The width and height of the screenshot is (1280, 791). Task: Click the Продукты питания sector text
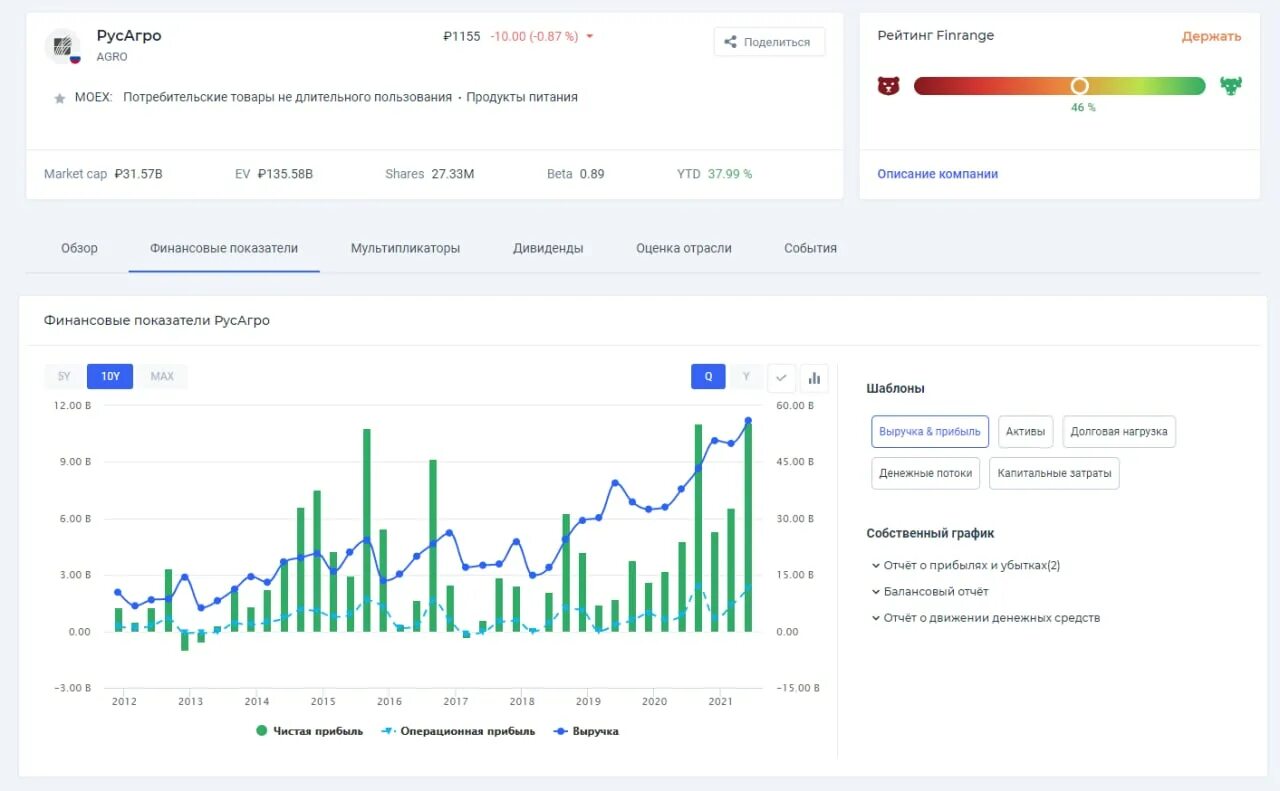point(522,97)
